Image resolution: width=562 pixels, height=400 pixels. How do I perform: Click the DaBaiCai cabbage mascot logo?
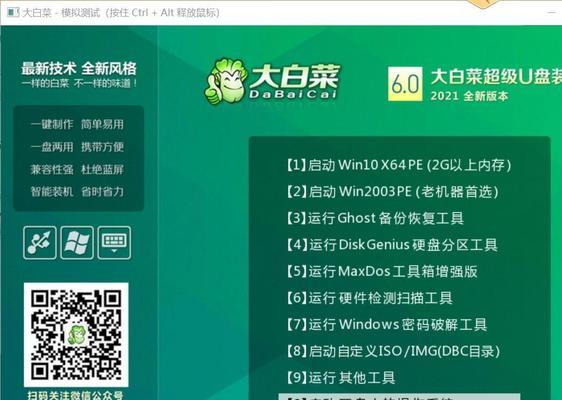(226, 81)
